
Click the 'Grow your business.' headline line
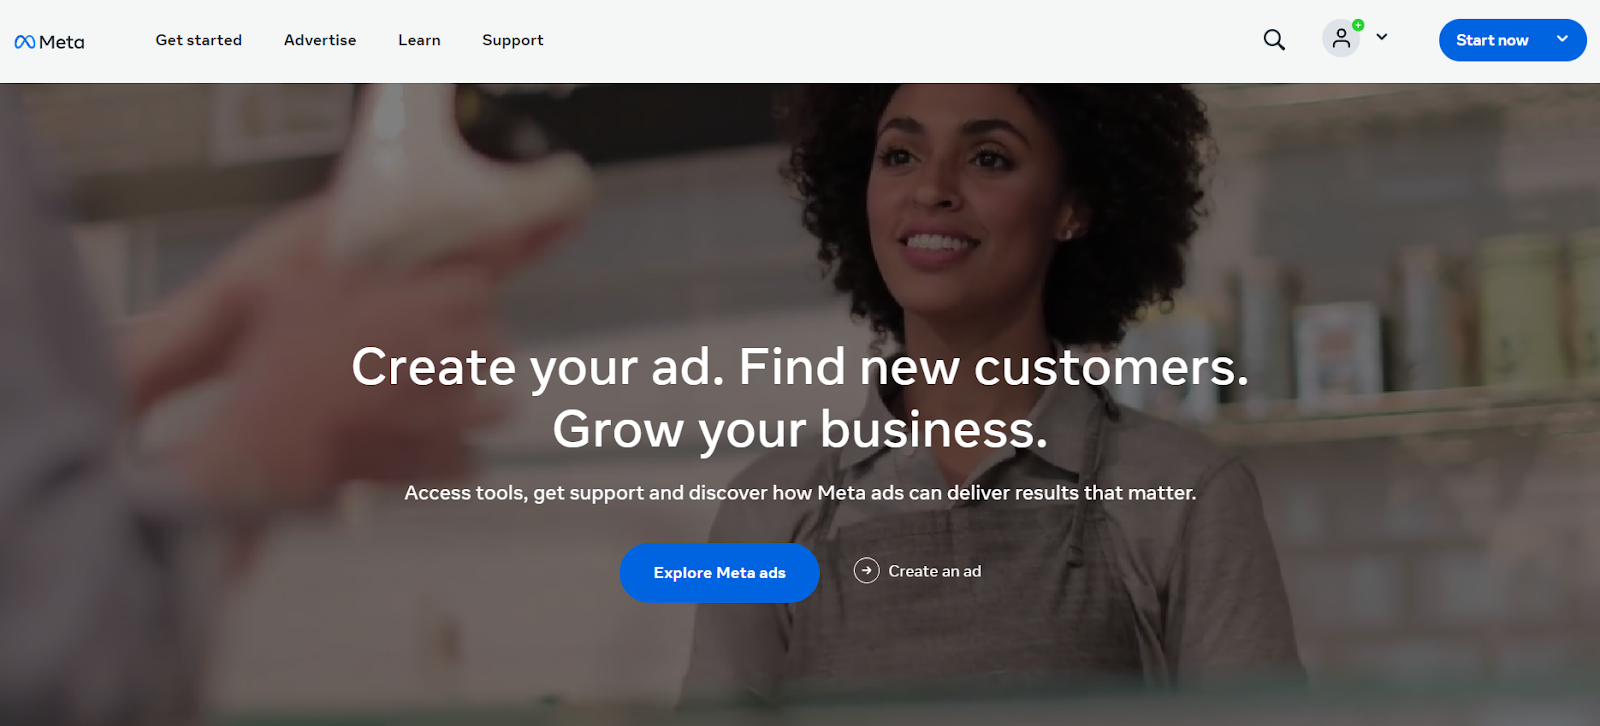tap(800, 430)
